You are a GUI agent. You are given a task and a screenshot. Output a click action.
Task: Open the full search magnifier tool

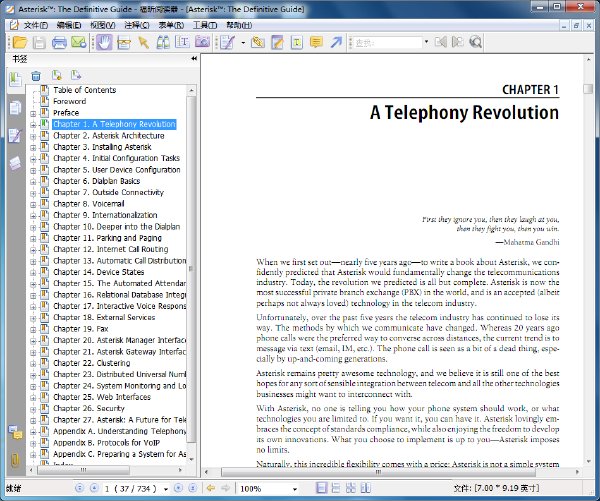coord(475,42)
